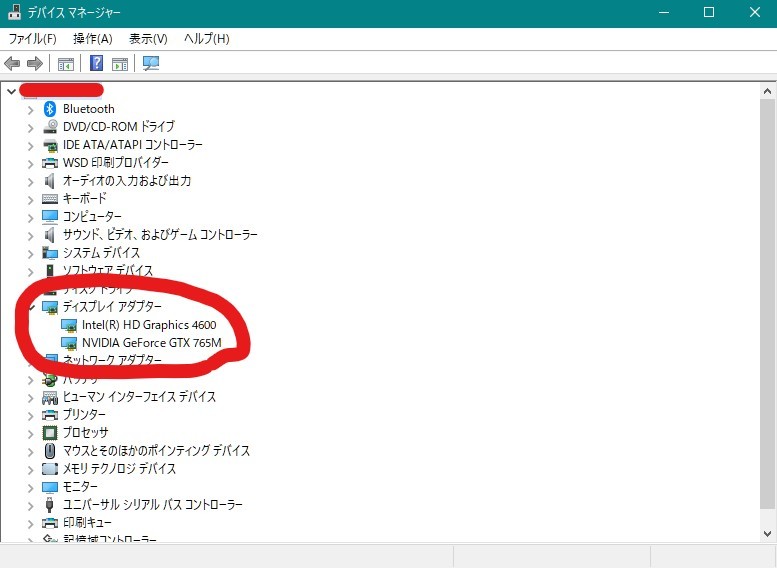Select the メモリ テクノロジ デバイス label

(x=119, y=468)
